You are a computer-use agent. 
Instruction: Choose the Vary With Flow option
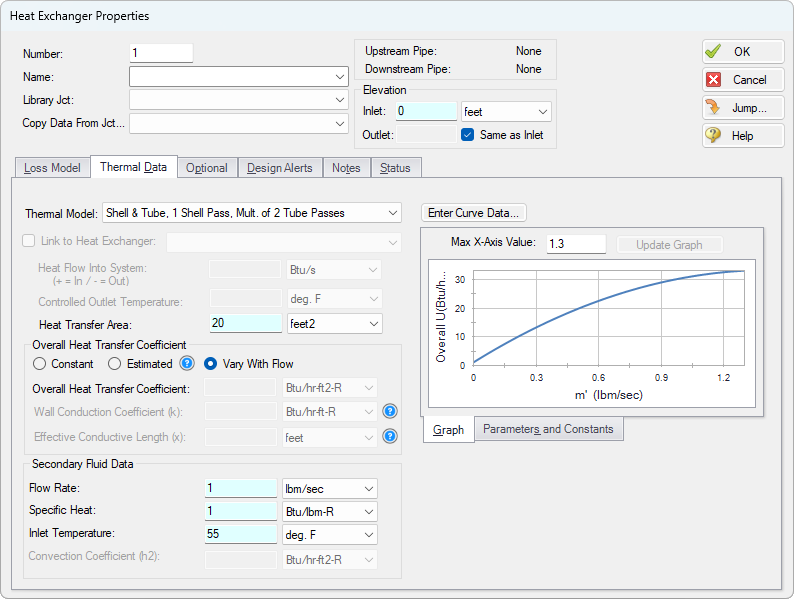[x=210, y=364]
